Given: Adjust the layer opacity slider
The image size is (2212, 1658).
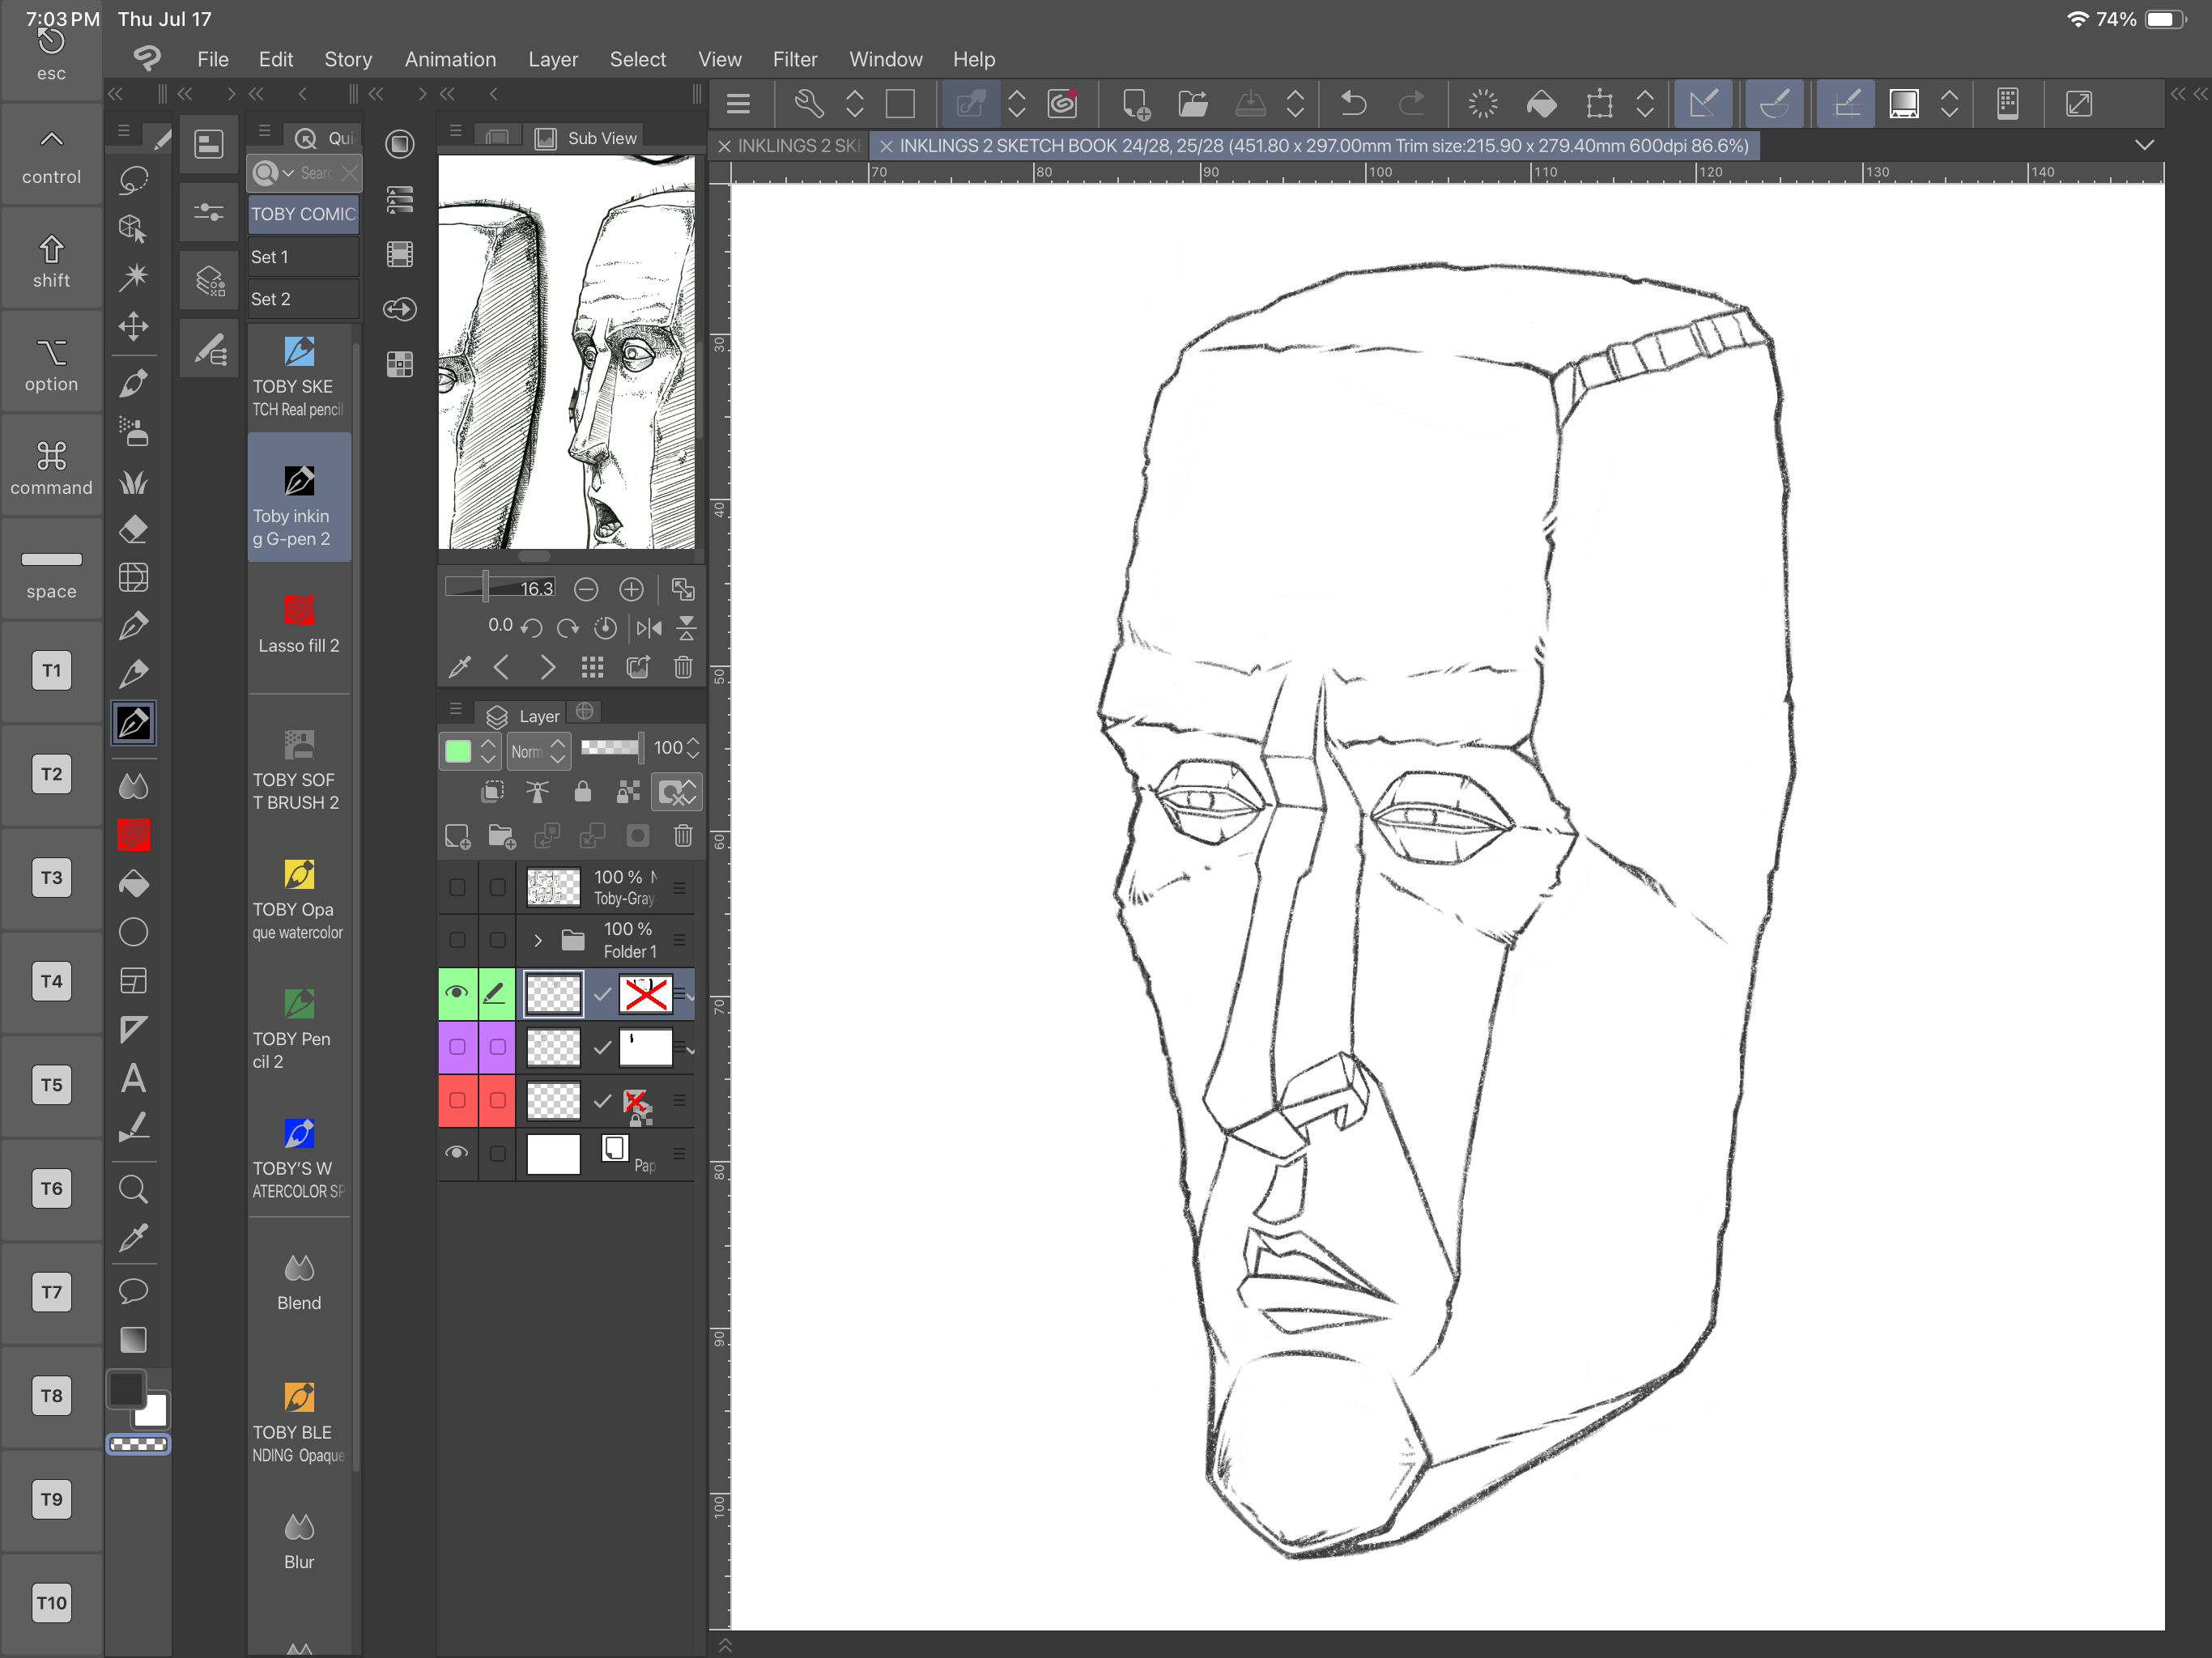Looking at the screenshot, I should [612, 748].
